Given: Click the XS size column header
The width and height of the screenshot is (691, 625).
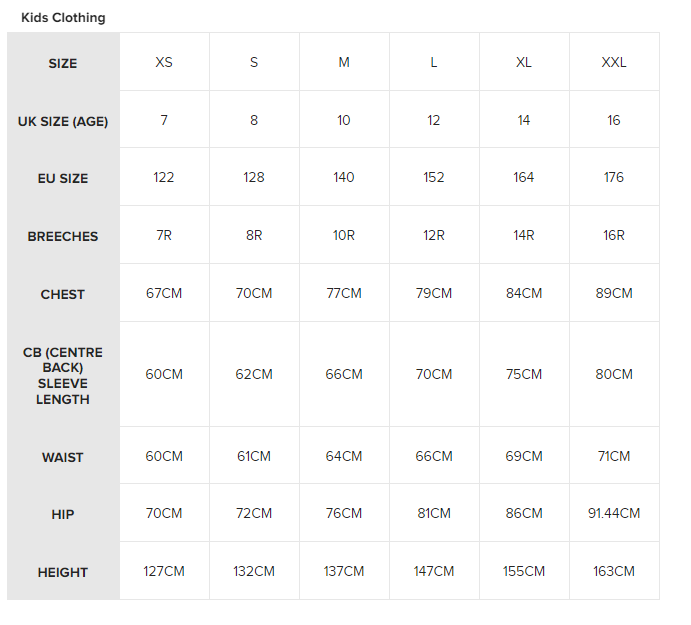Looking at the screenshot, I should [164, 62].
